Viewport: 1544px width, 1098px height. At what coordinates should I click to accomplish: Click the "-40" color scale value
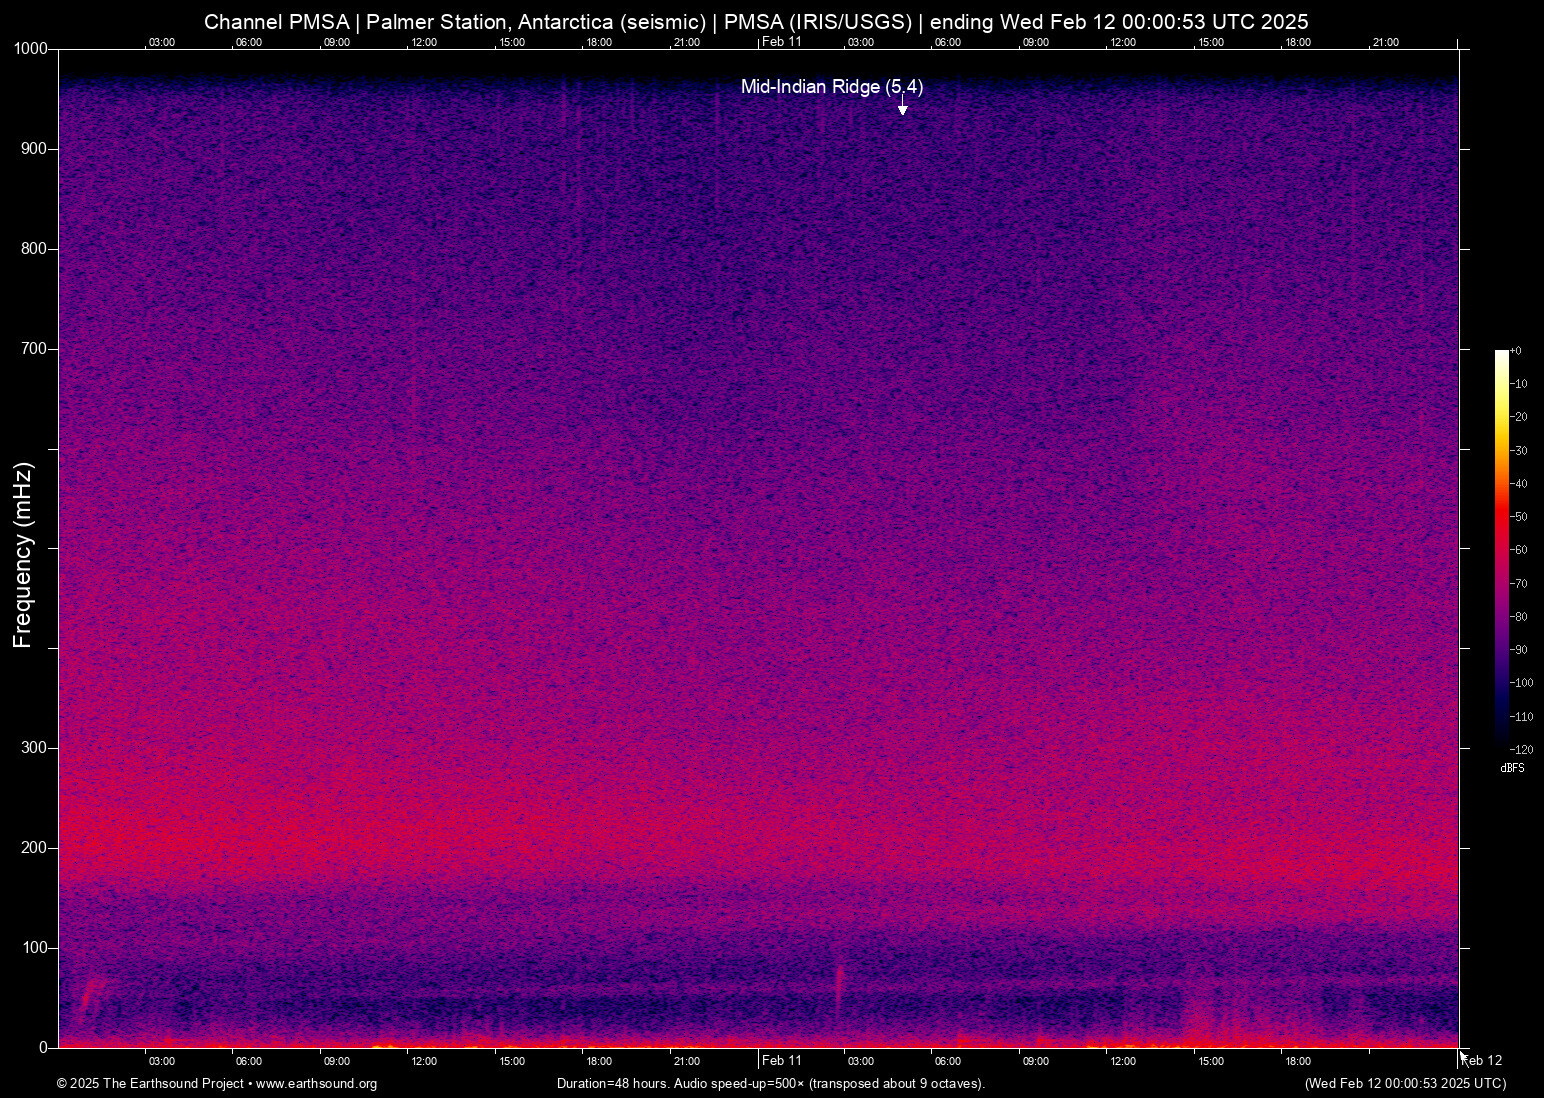(x=1519, y=484)
